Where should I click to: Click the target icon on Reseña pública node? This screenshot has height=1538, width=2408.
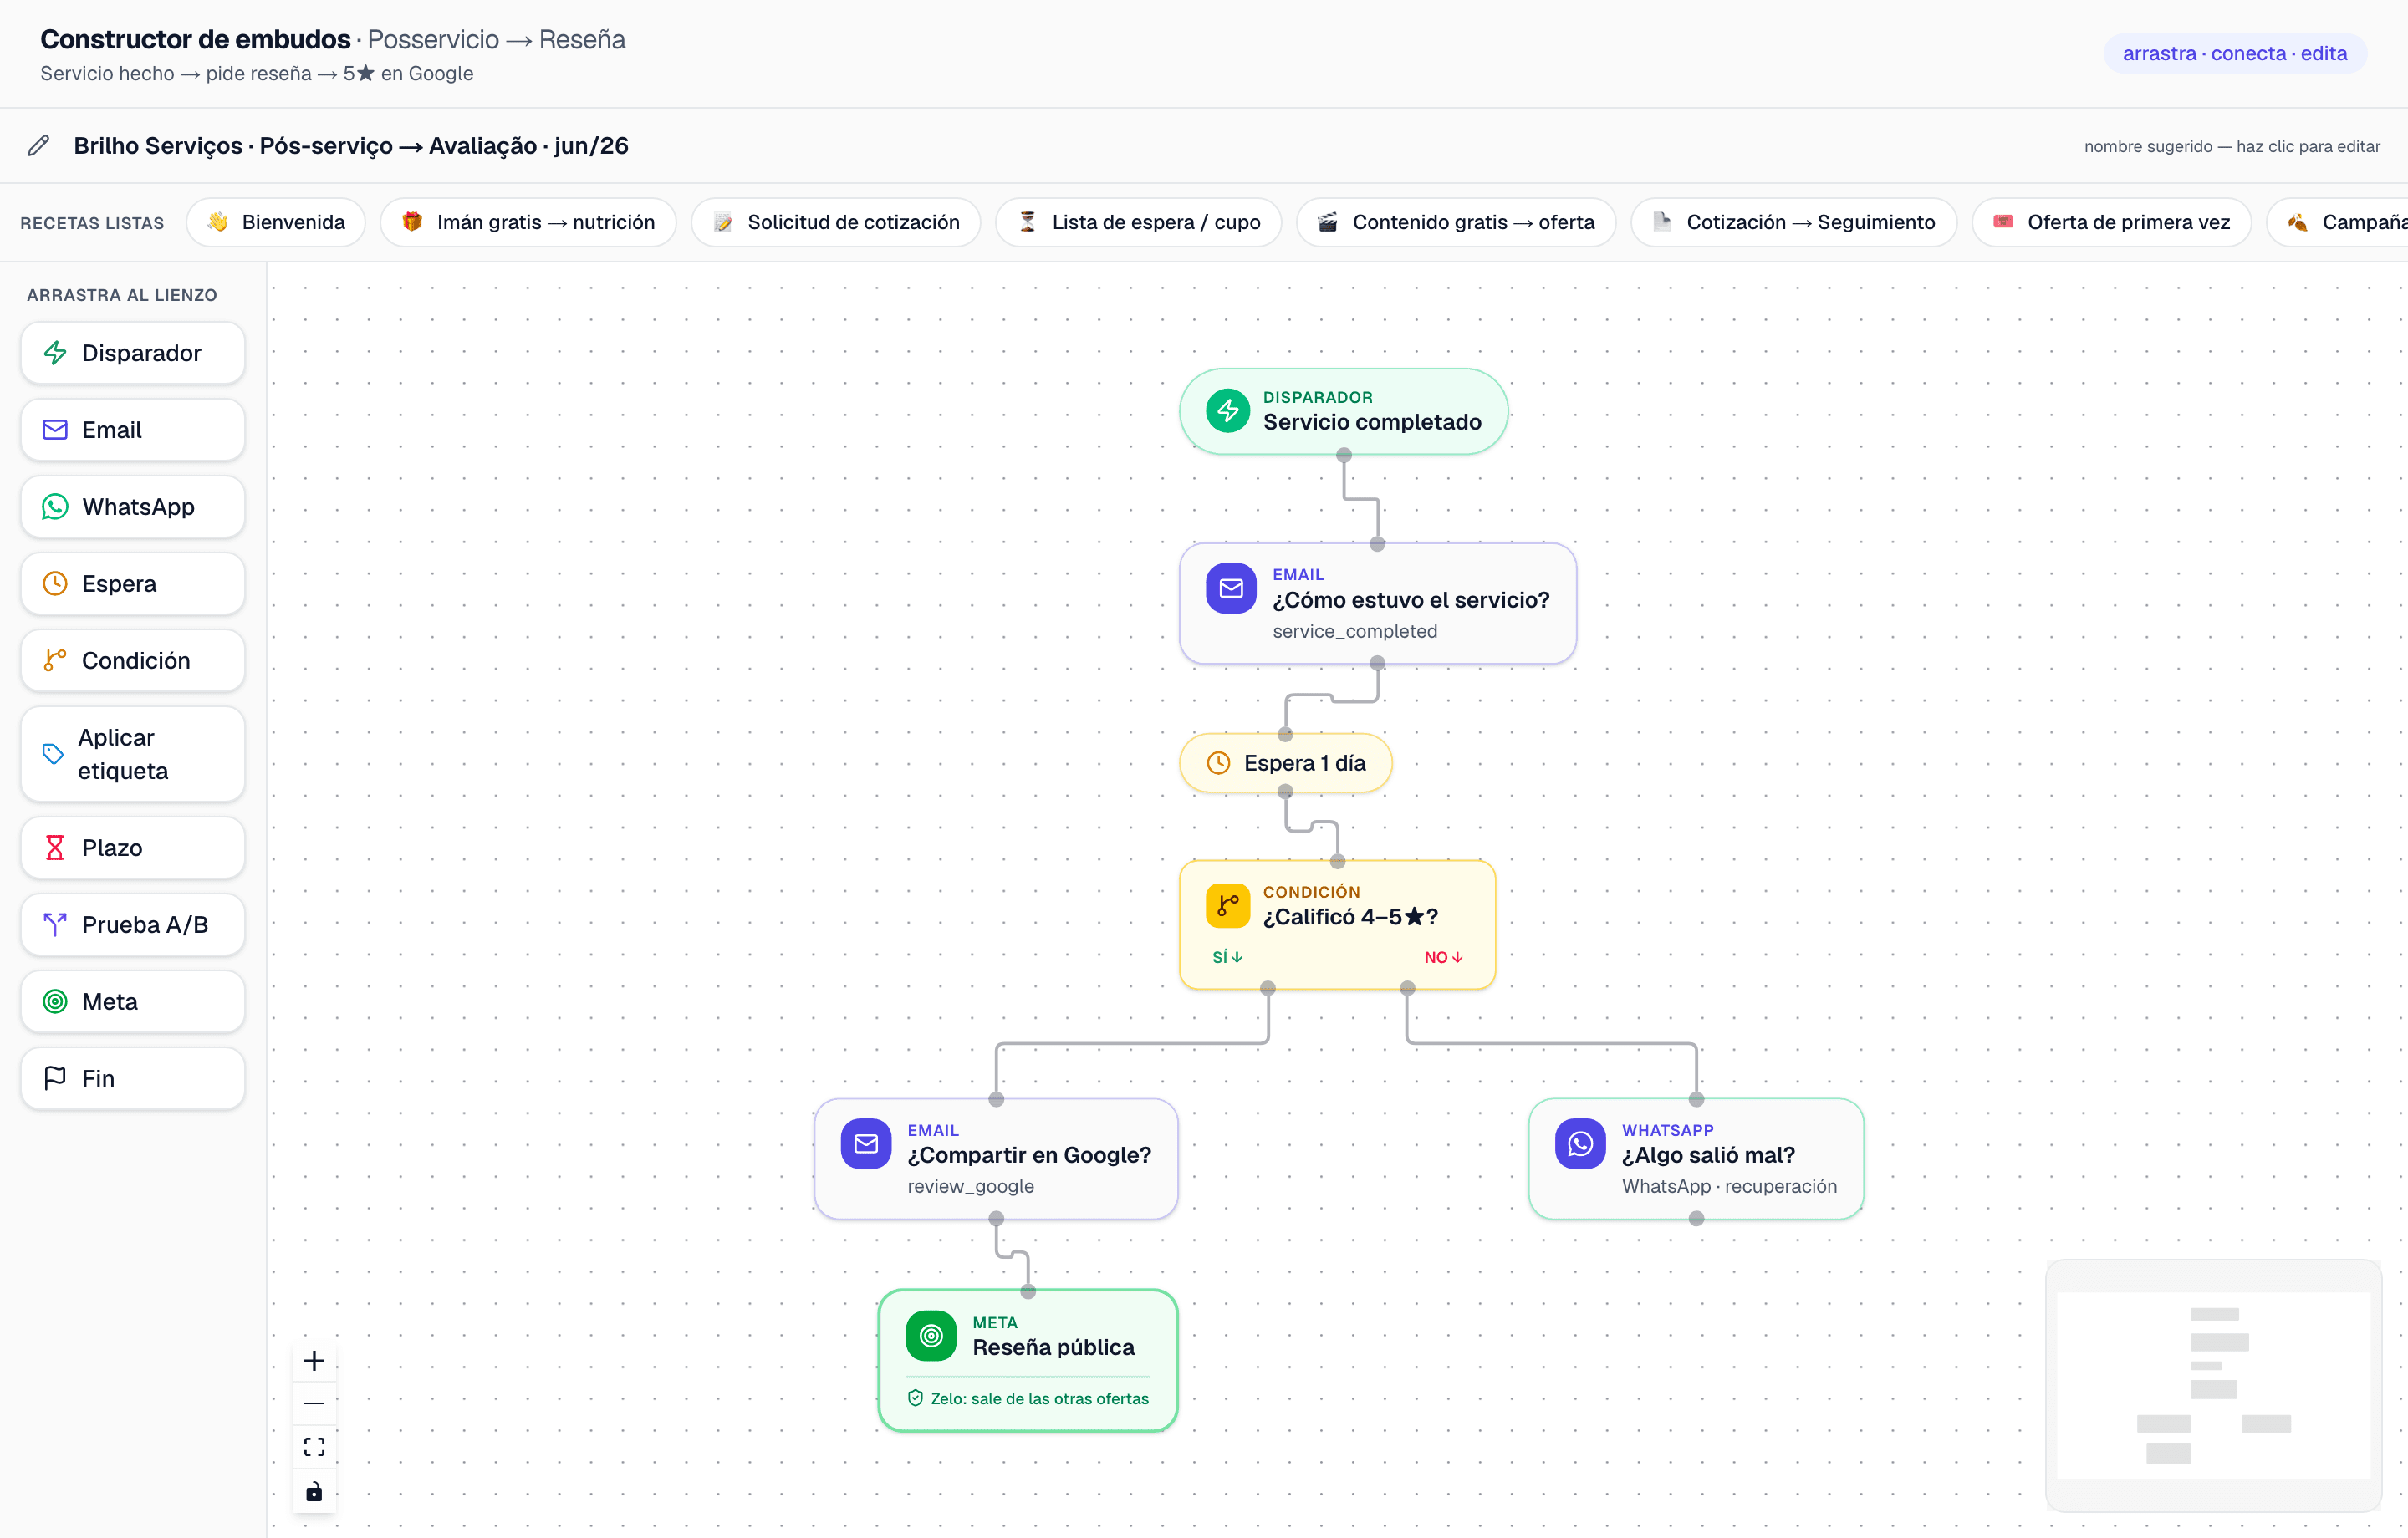931,1335
